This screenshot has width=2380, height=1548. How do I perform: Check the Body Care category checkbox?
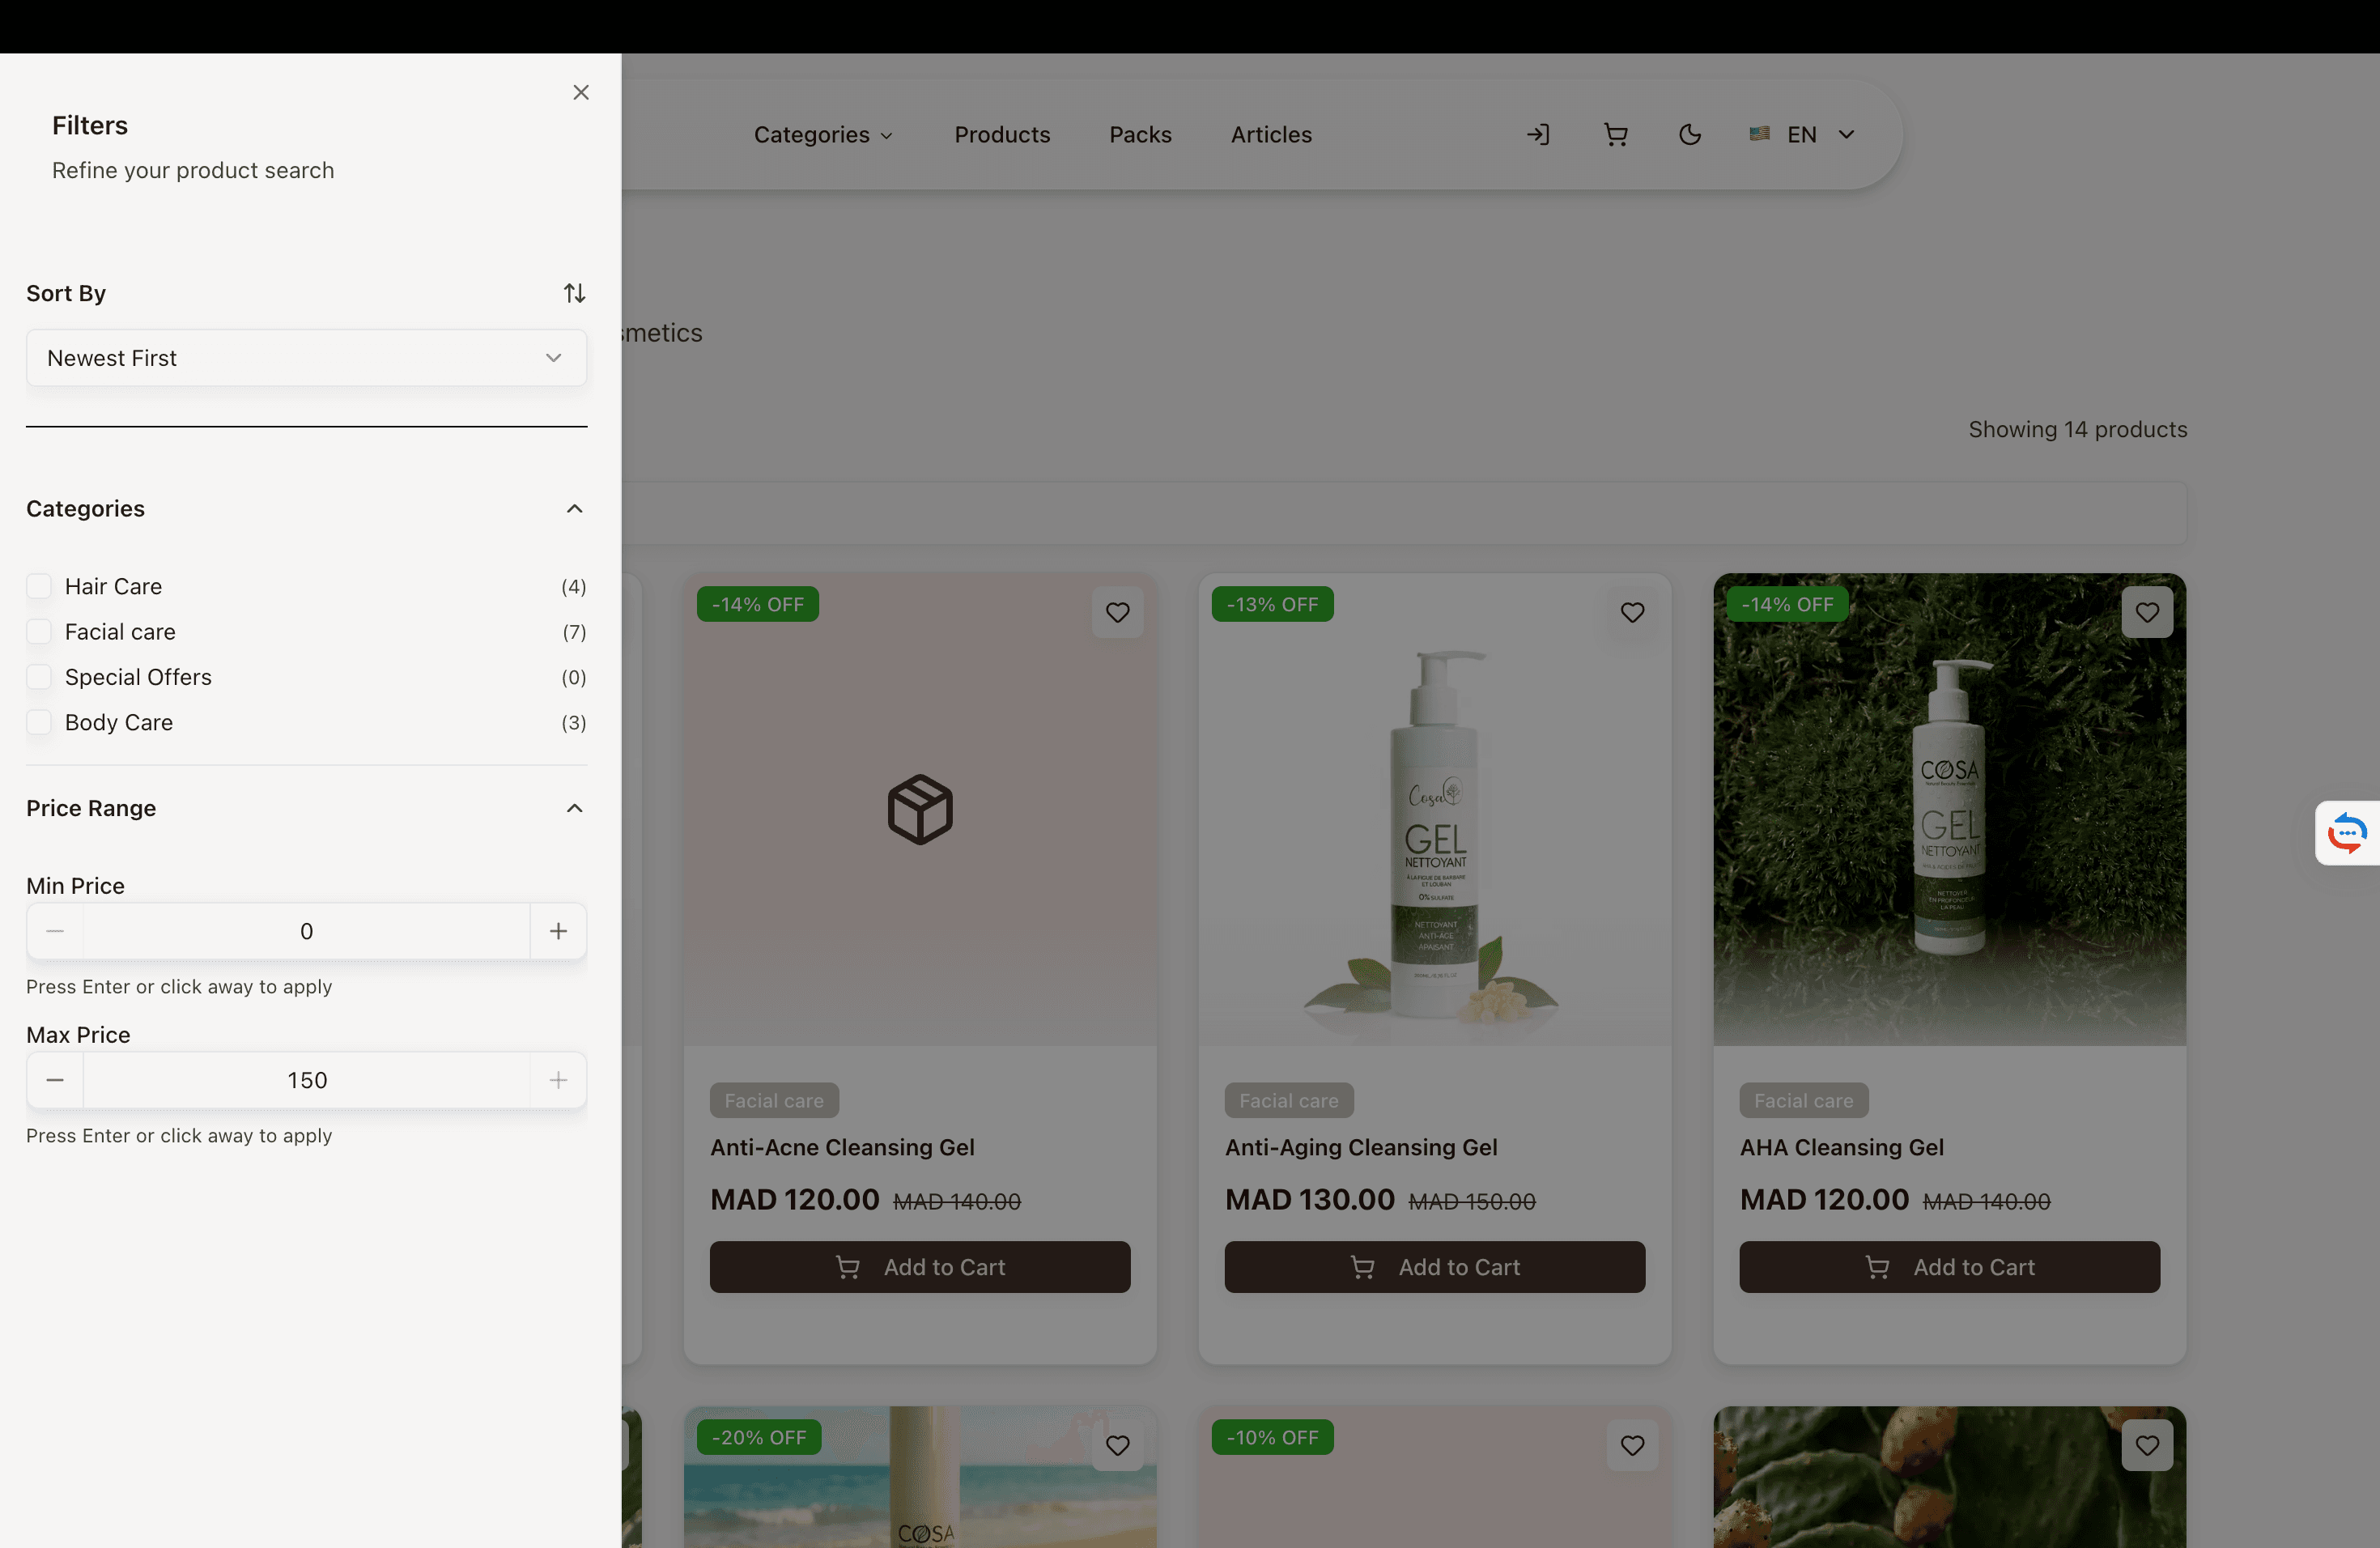pyautogui.click(x=39, y=722)
